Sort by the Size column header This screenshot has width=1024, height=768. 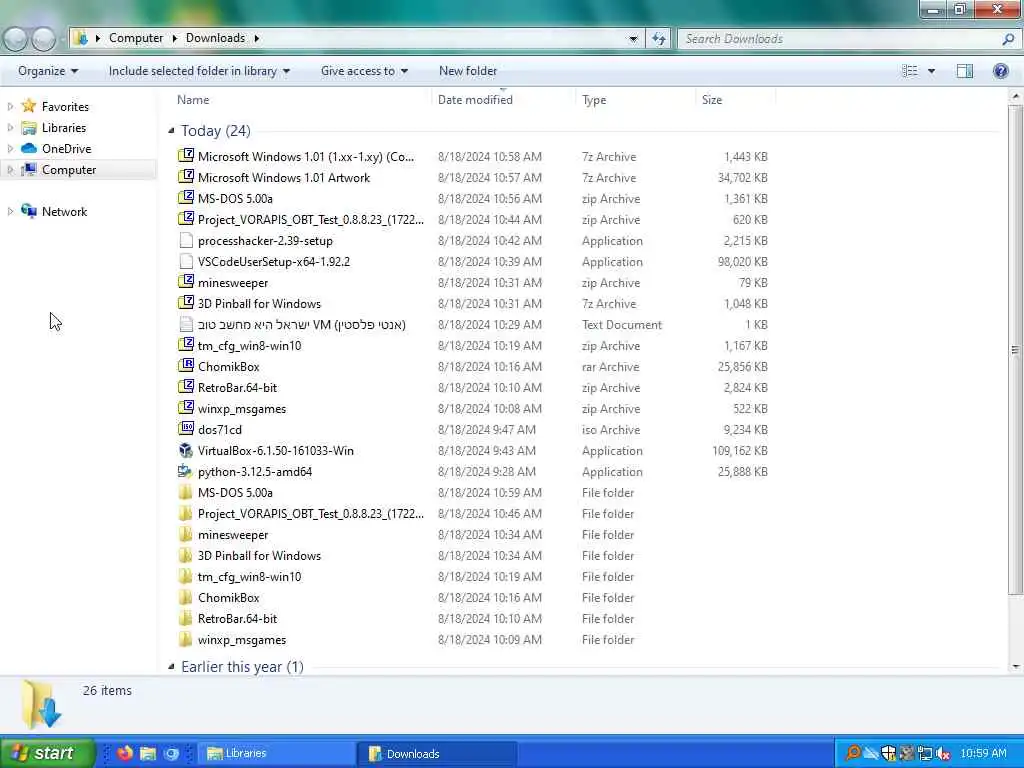(x=712, y=99)
